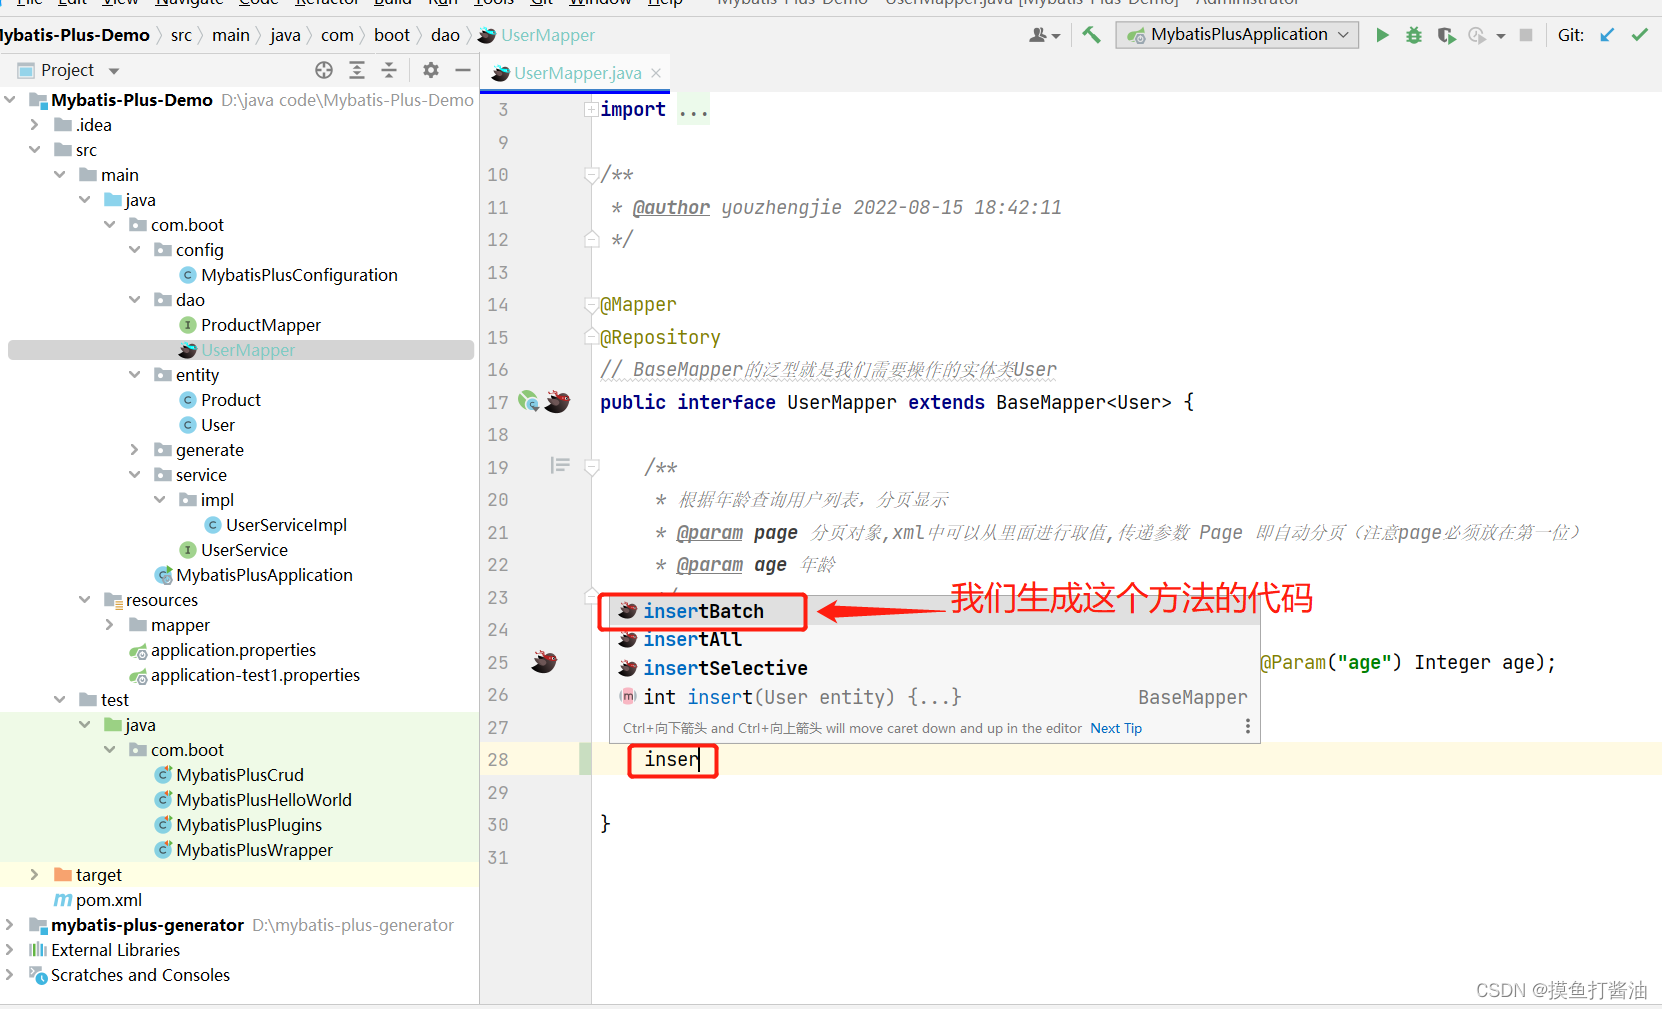Select Scratches and Consoles
Screen dimensions: 1662x1009
coord(140,975)
